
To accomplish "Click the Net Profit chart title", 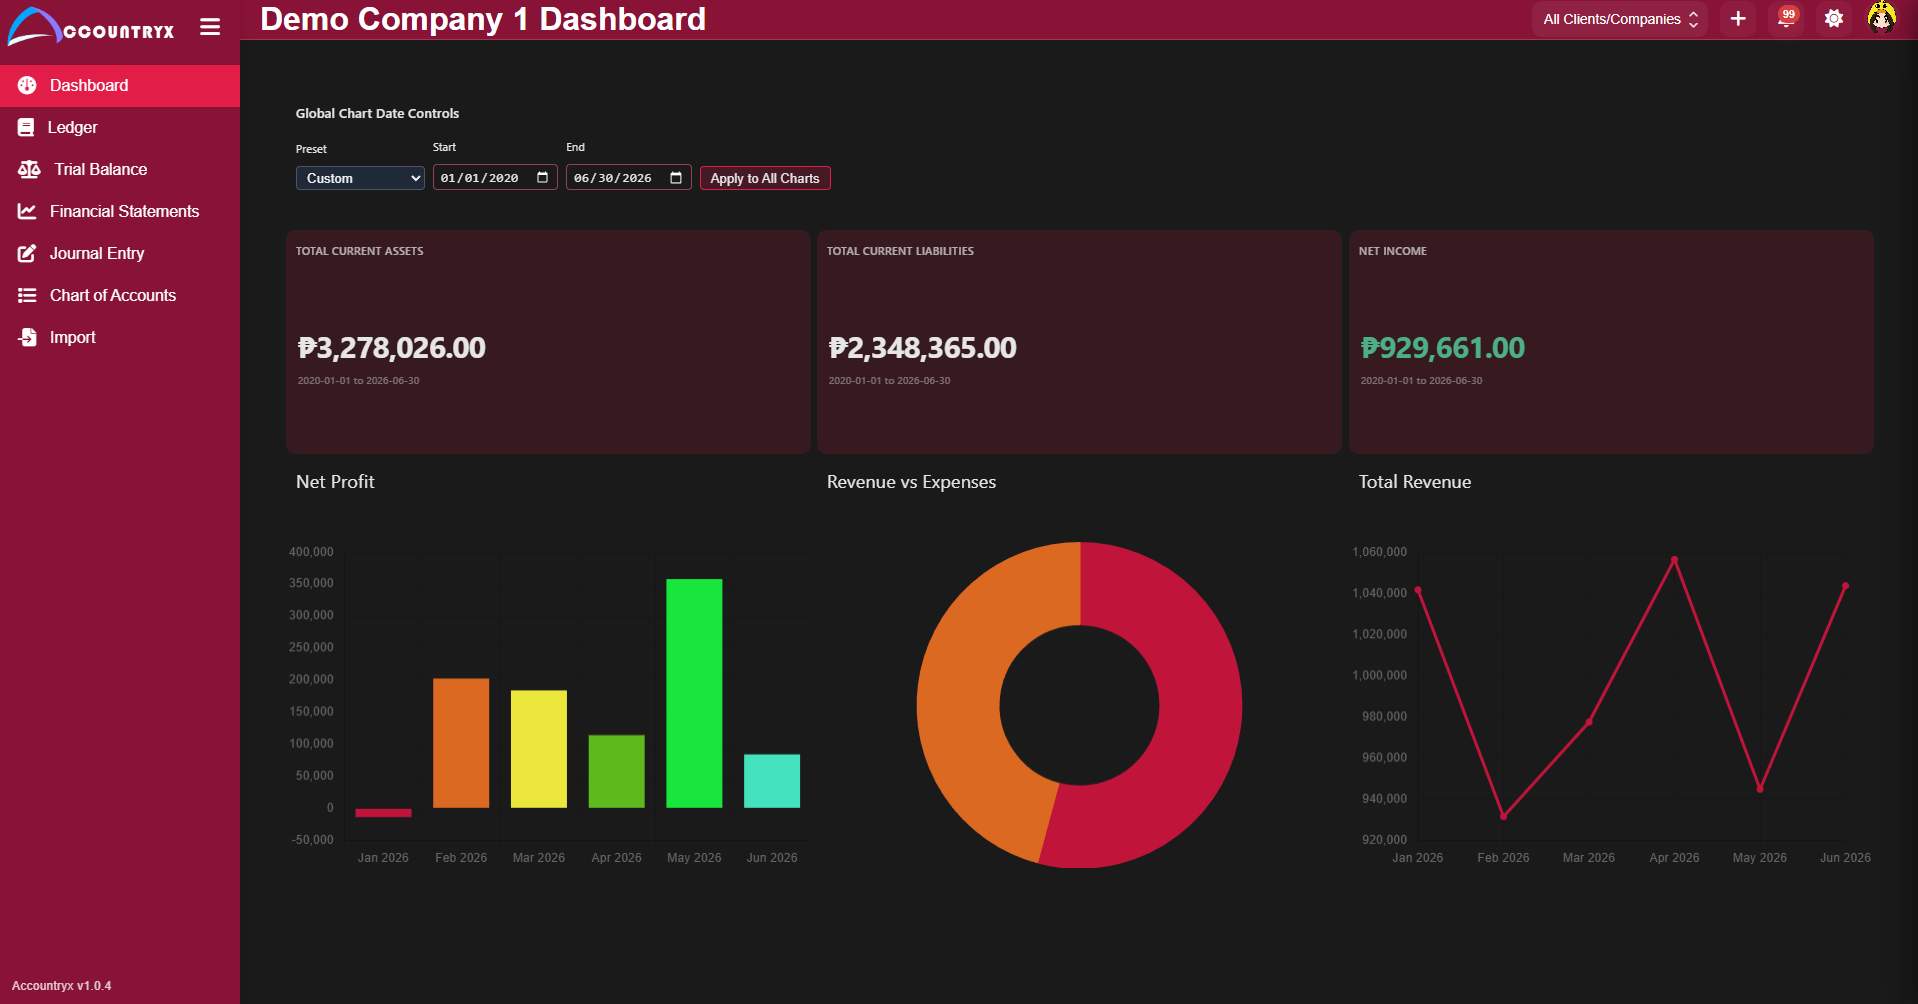I will point(335,481).
